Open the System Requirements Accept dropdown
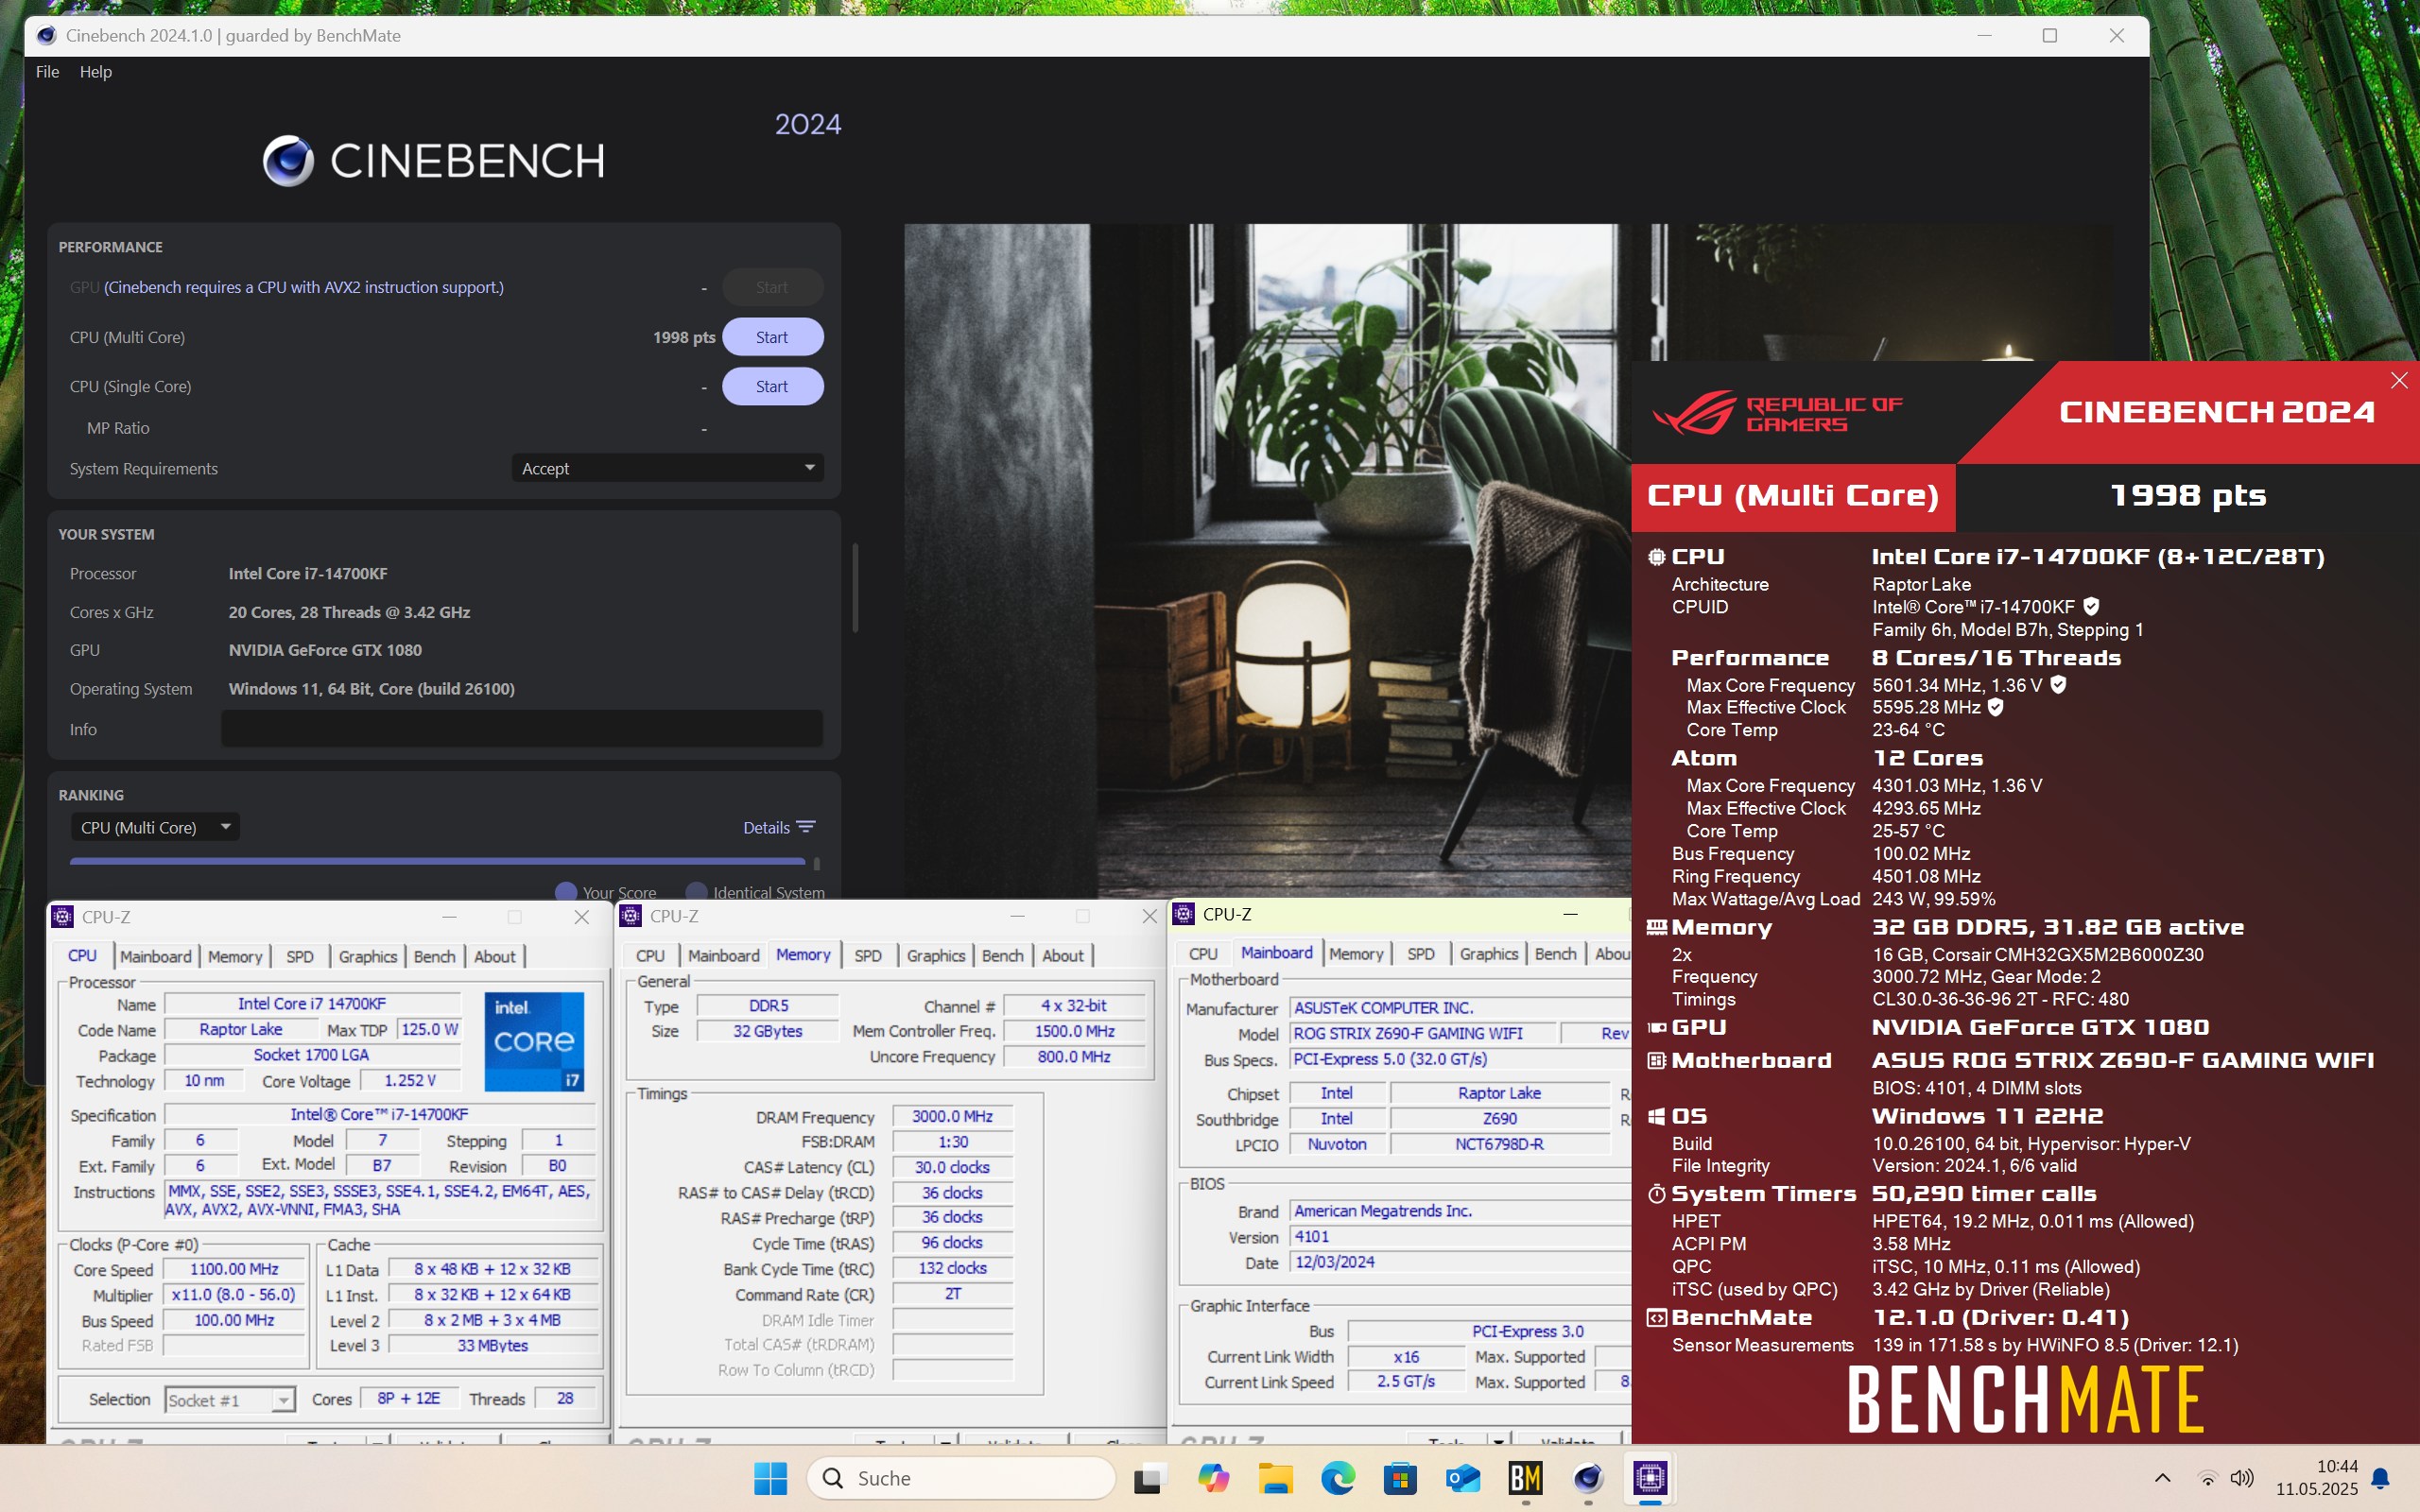 pyautogui.click(x=667, y=468)
